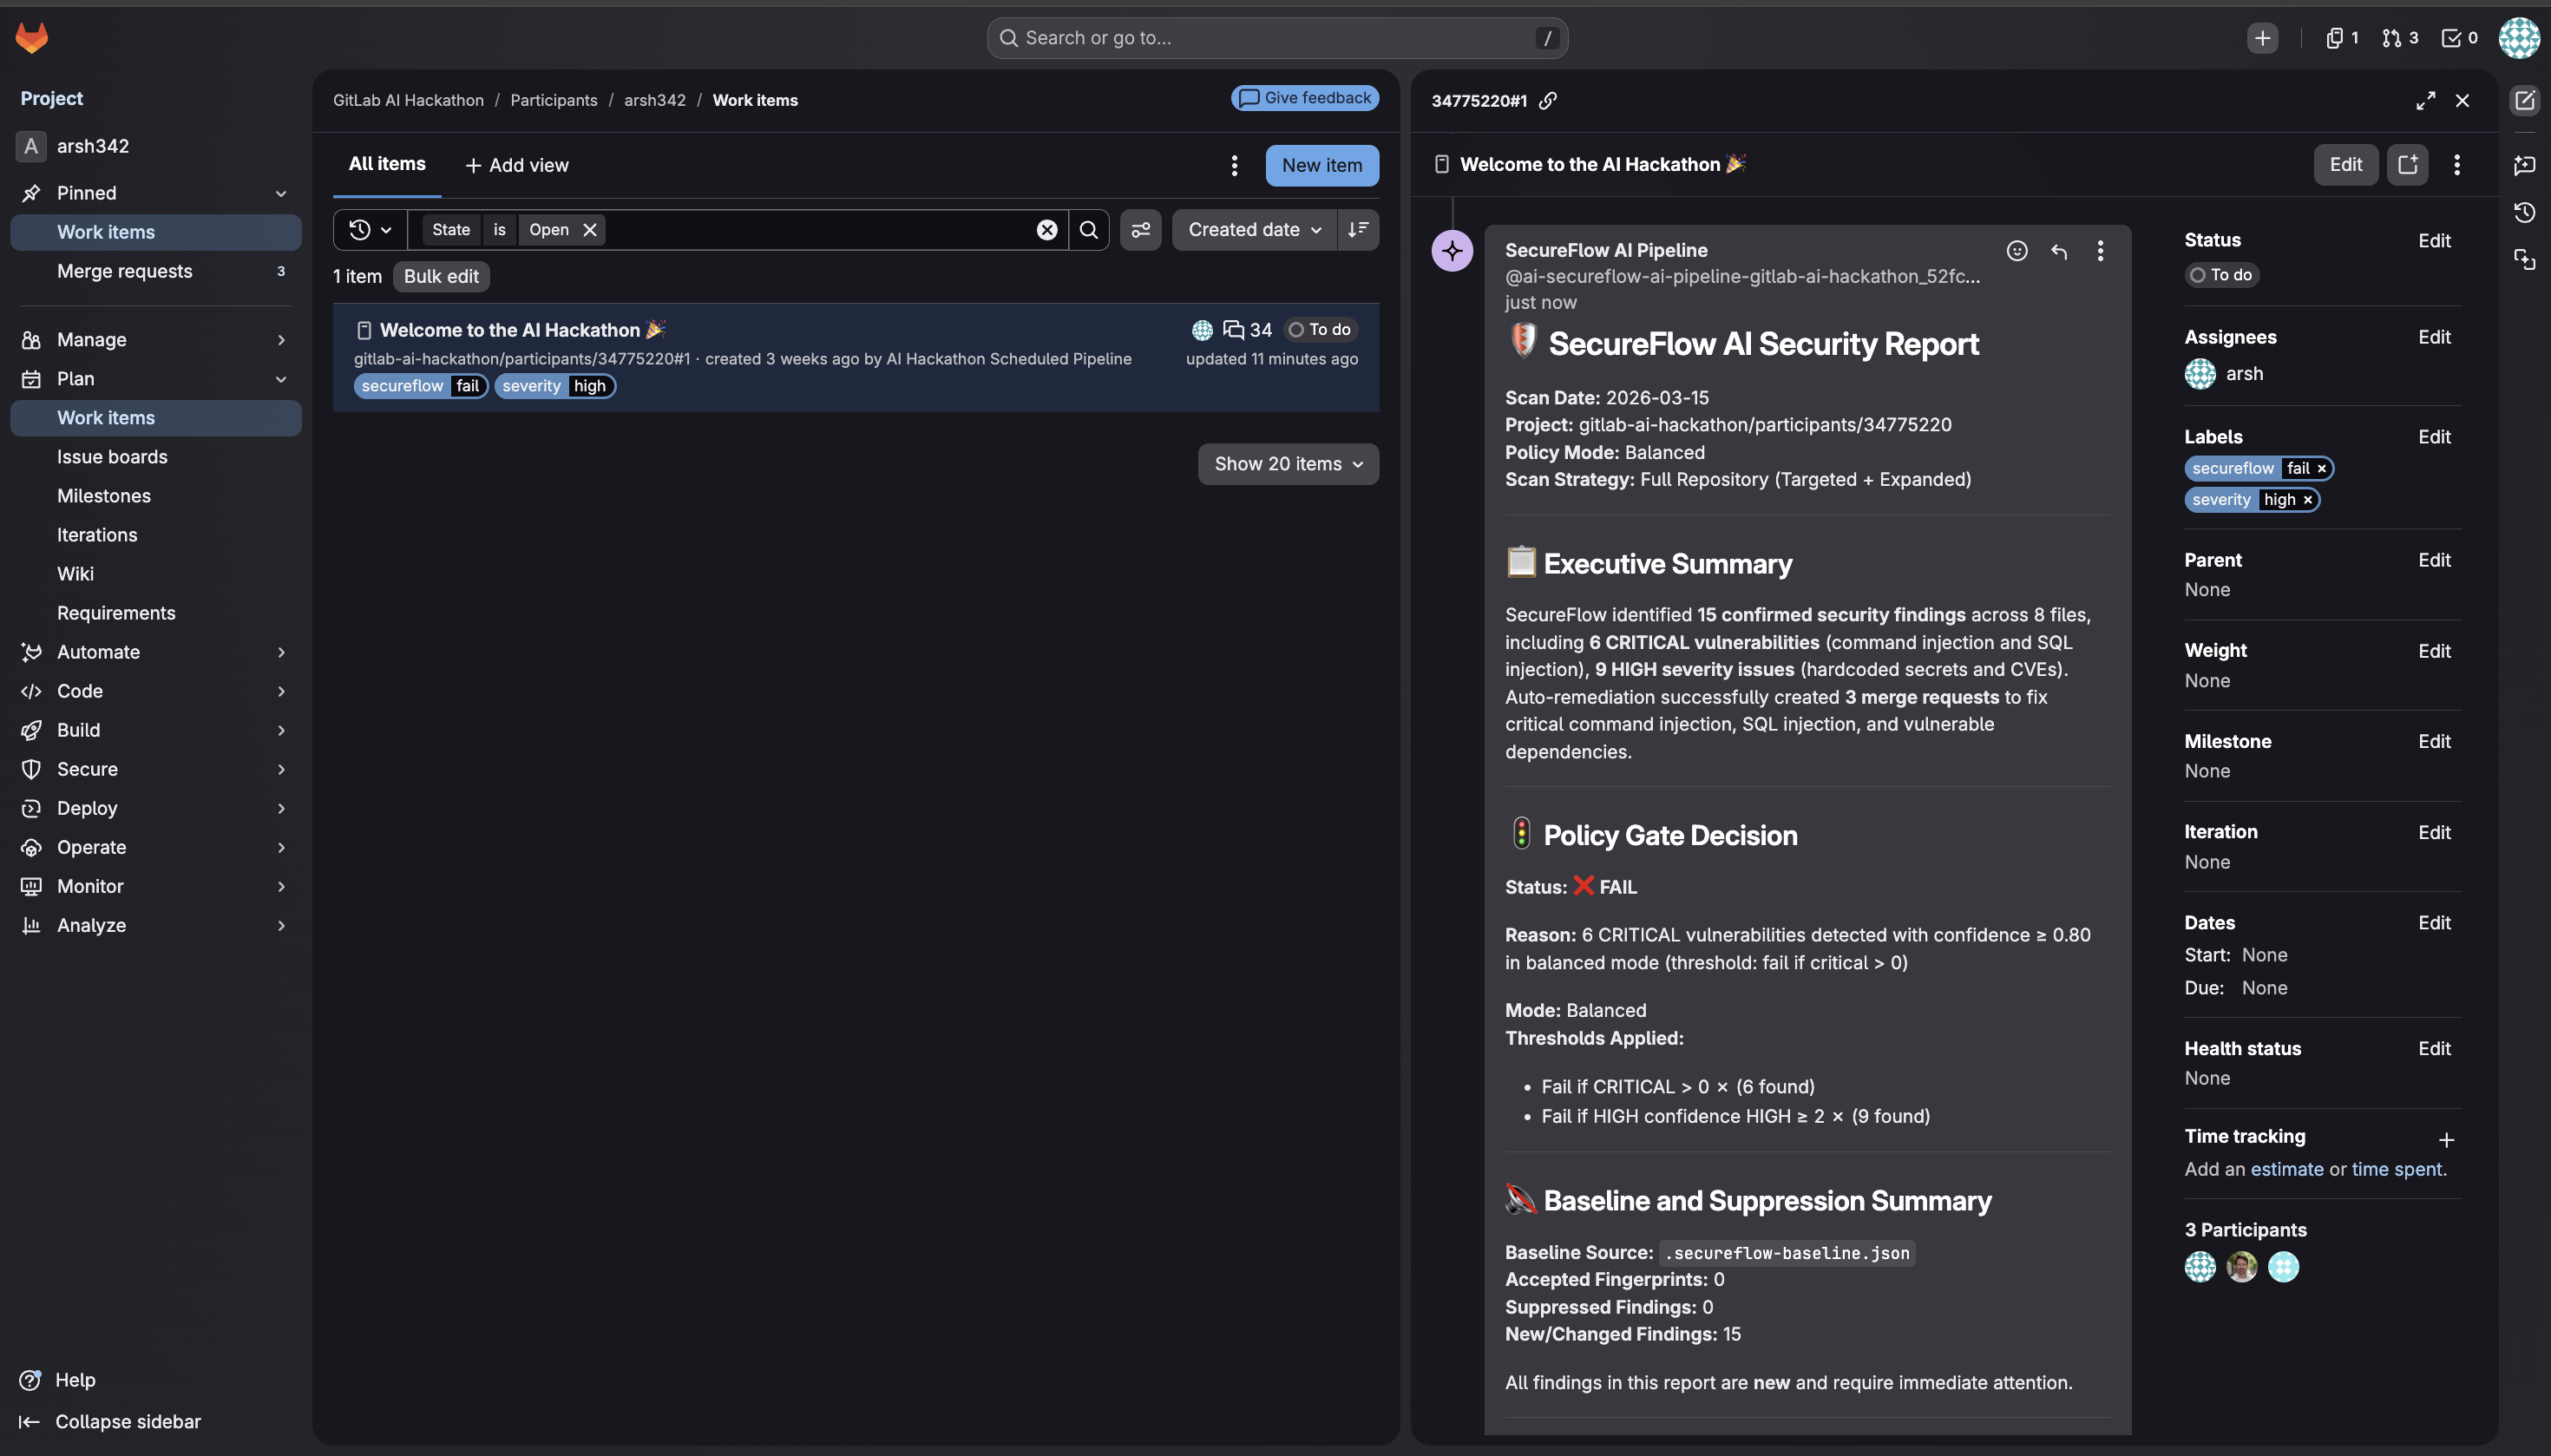Image resolution: width=2551 pixels, height=1456 pixels.
Task: Open Show 20 items dropdown
Action: (x=1288, y=464)
